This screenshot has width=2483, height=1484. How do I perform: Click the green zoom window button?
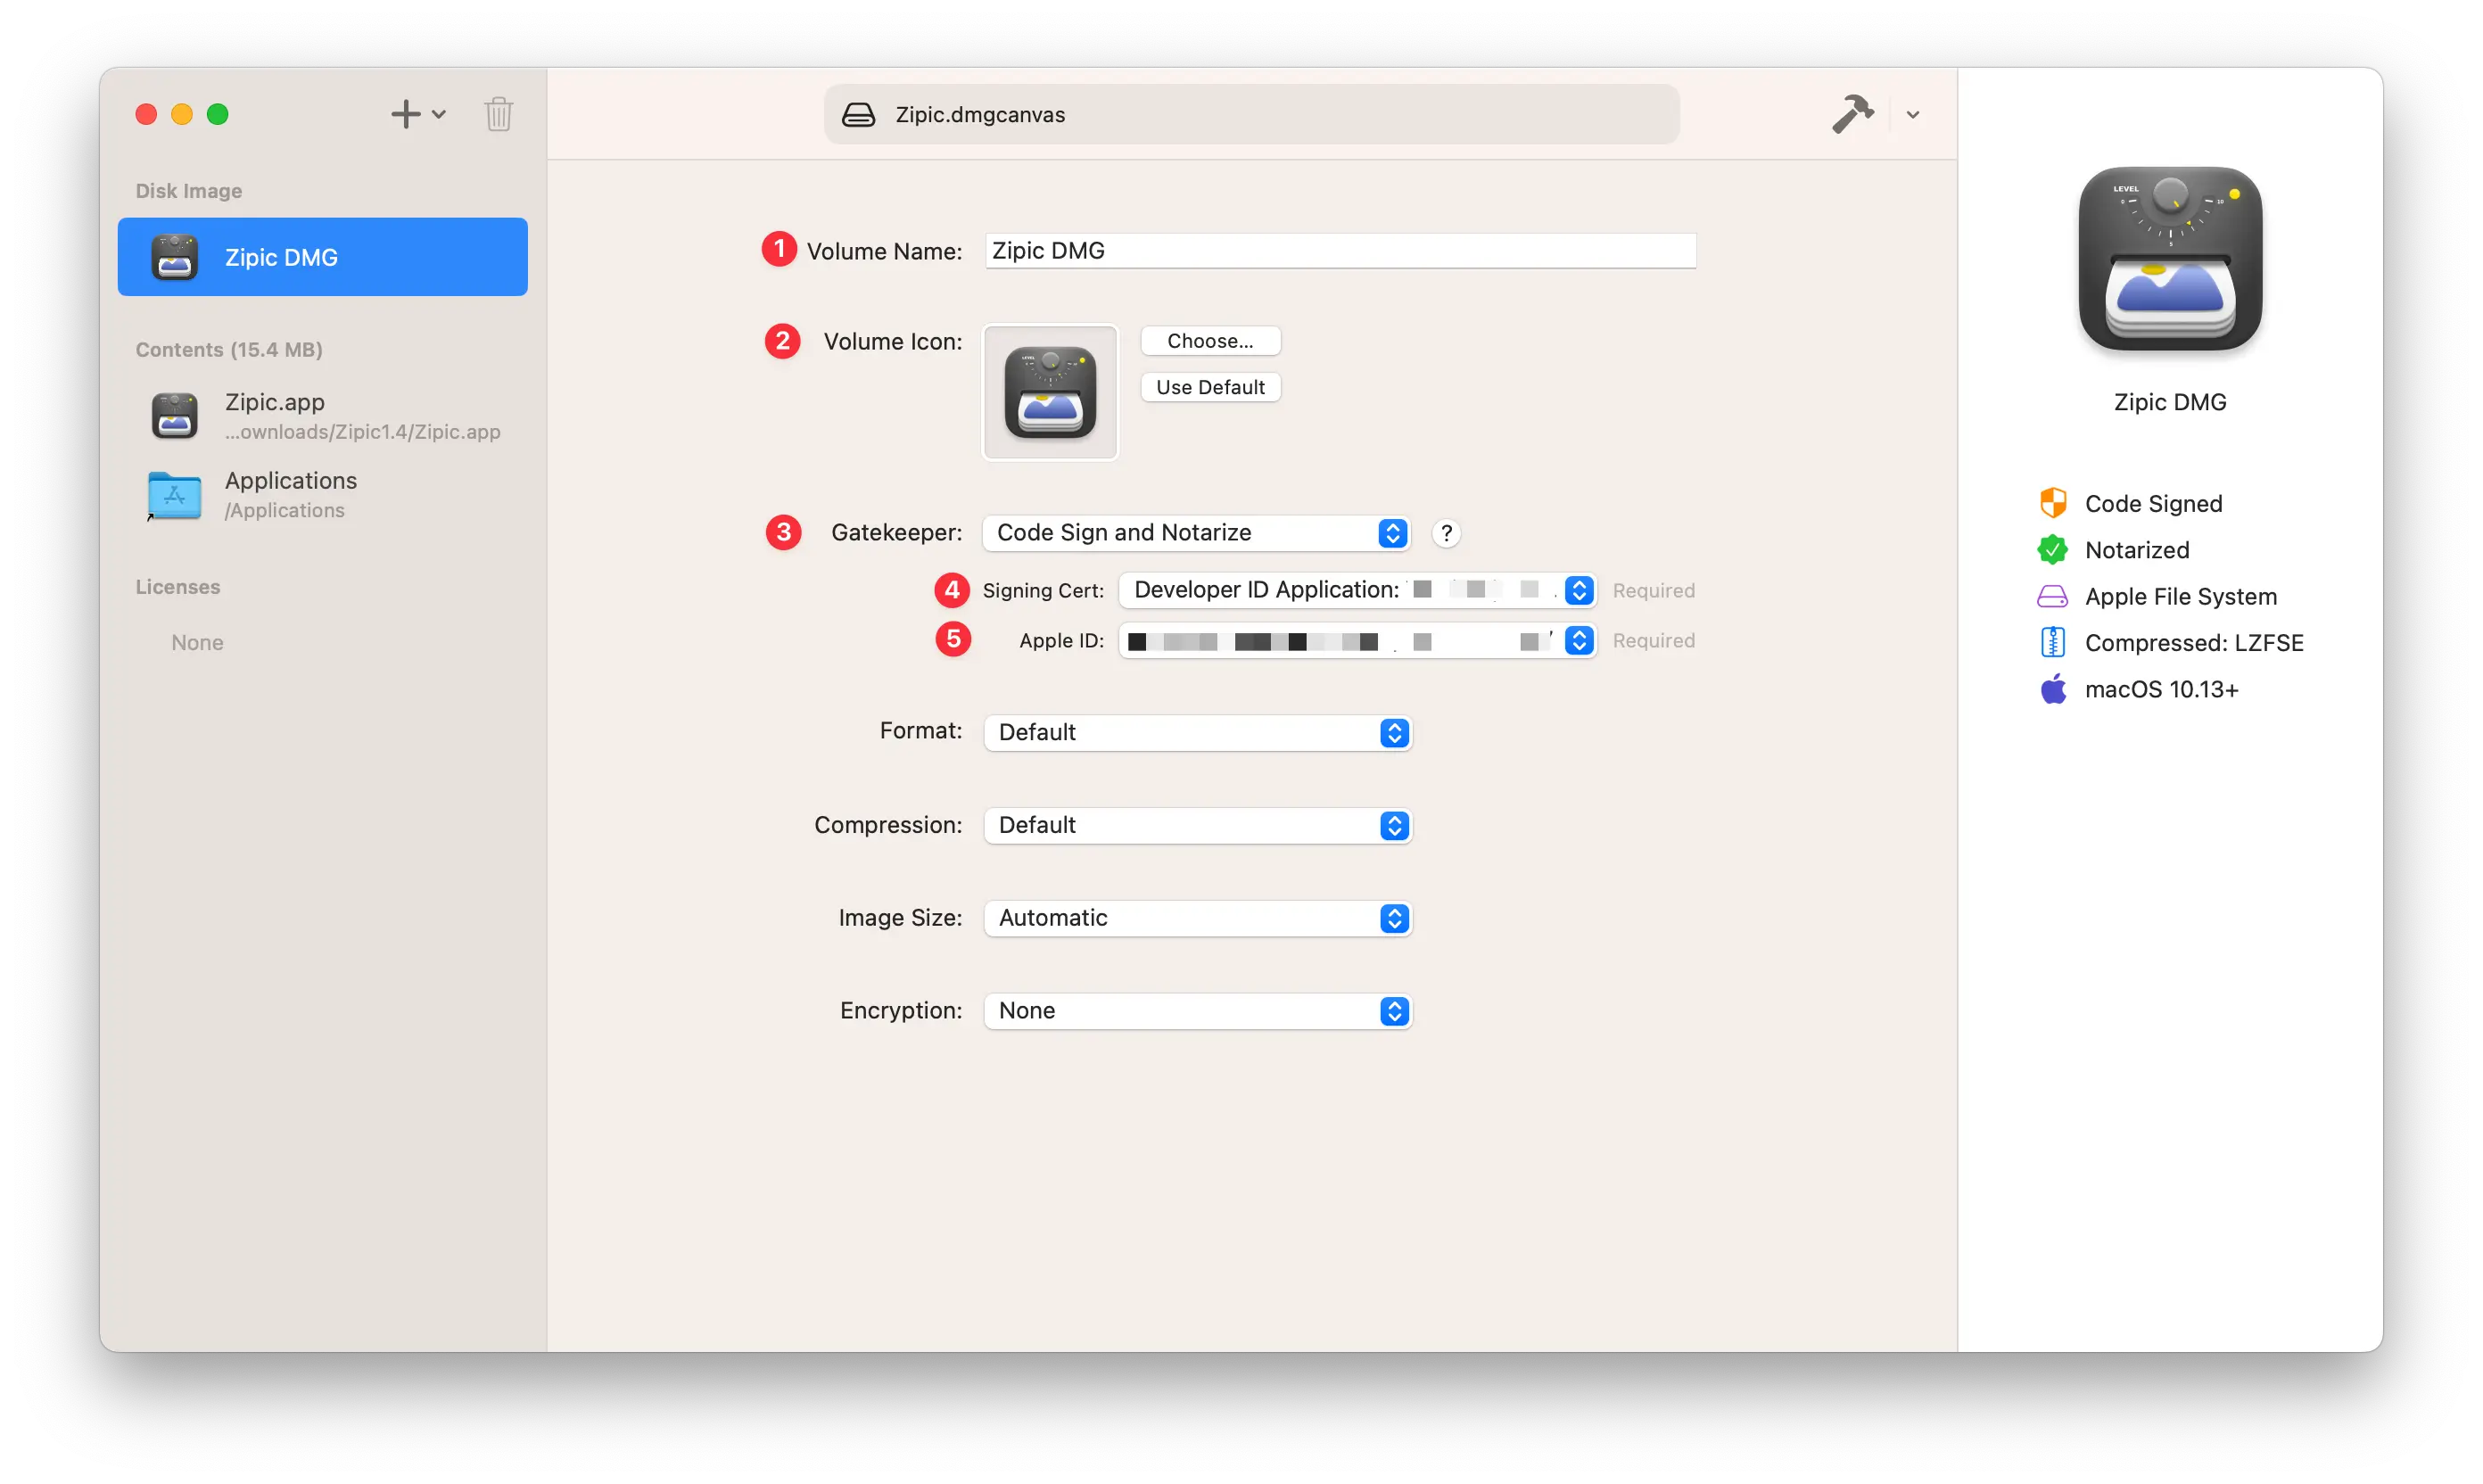217,114
